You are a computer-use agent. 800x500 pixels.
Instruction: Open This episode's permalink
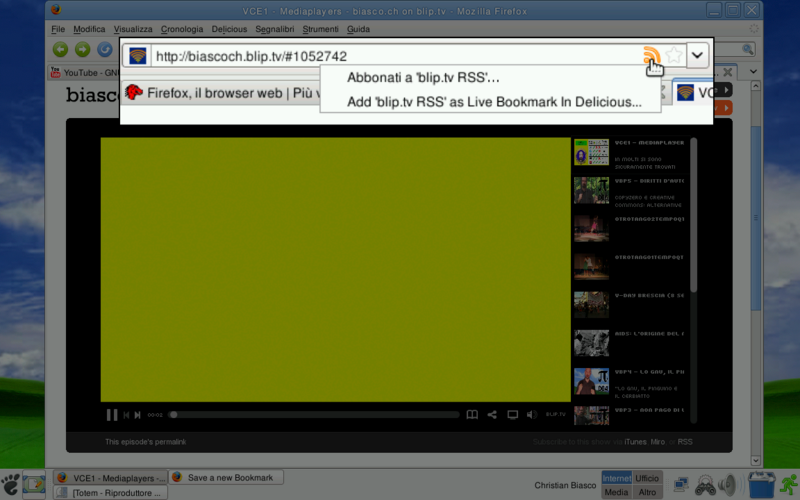pos(145,442)
